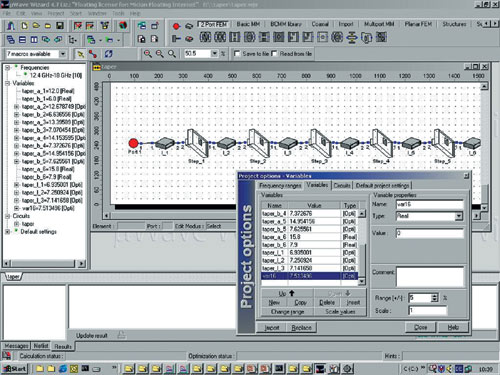Image resolution: width=500 pixels, height=375 pixels.
Task: Enable the Read from file checkbox
Action: pyautogui.click(x=274, y=54)
